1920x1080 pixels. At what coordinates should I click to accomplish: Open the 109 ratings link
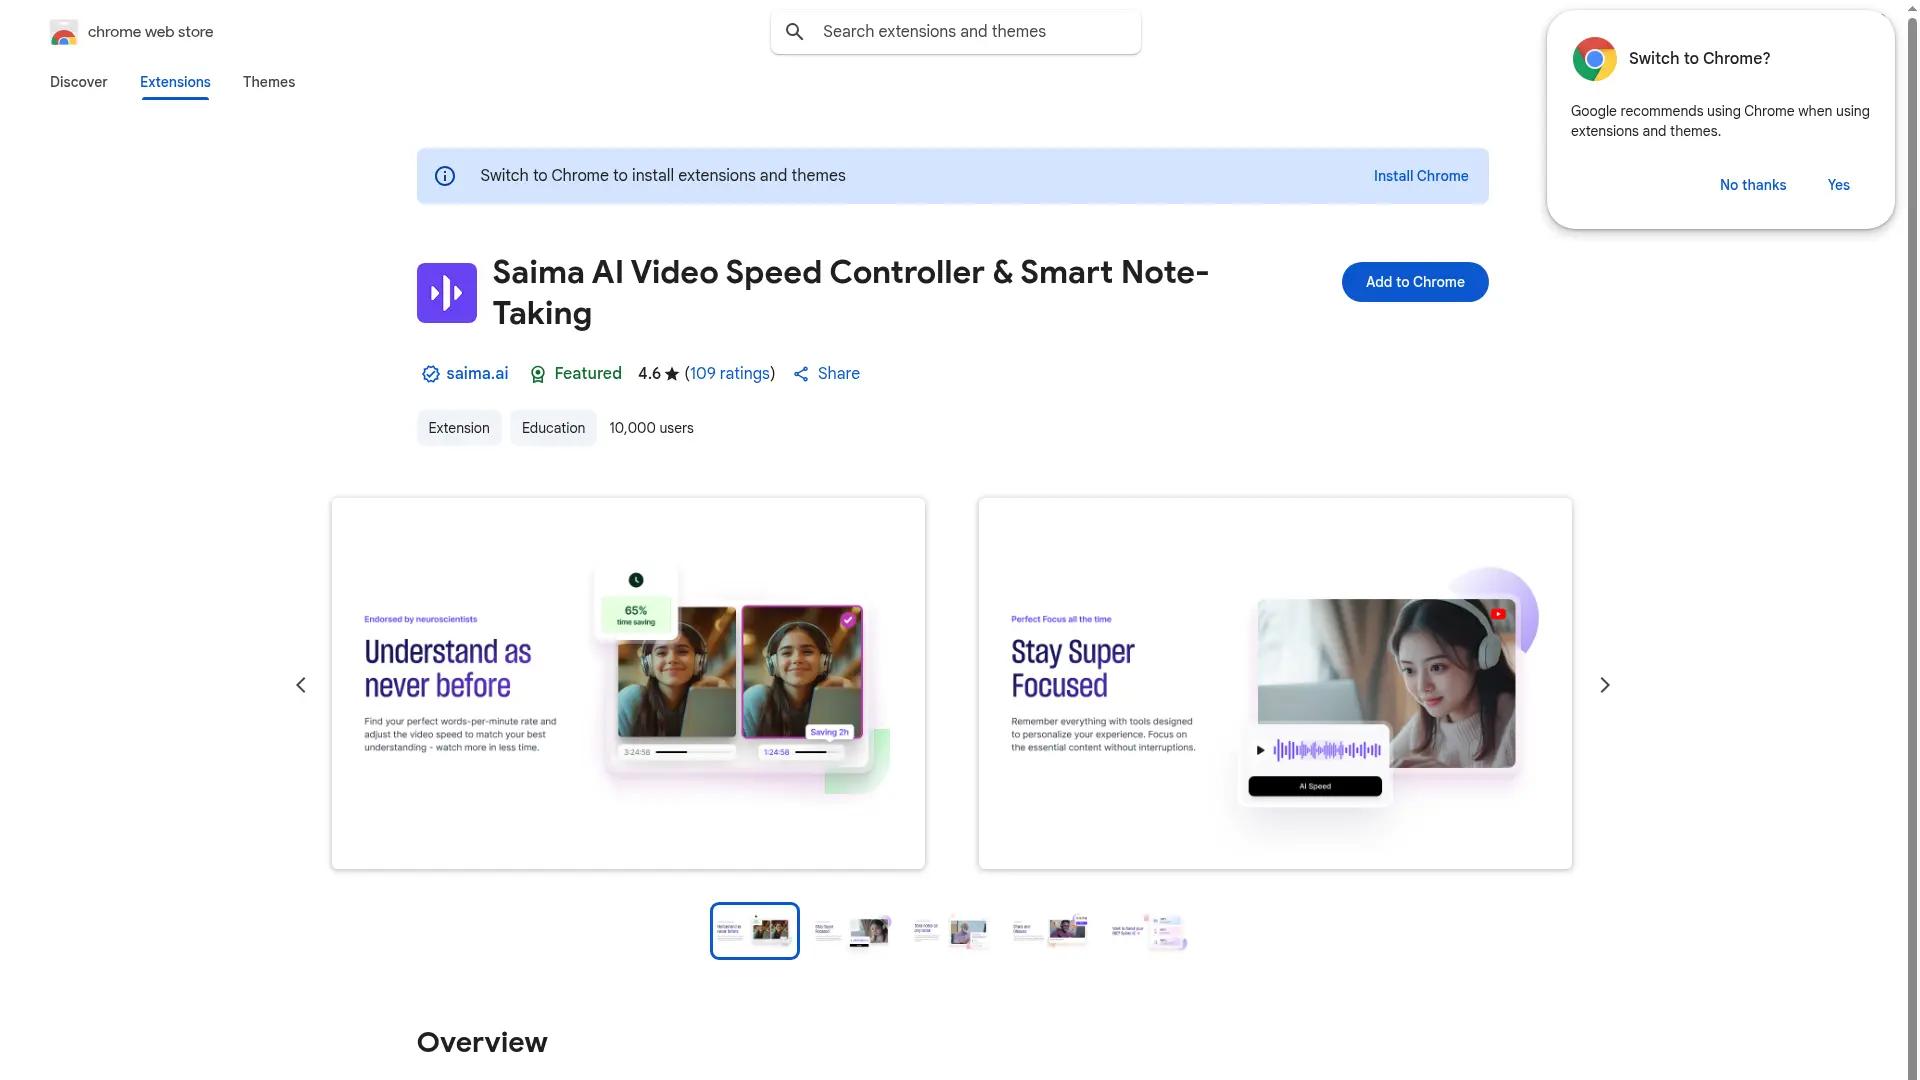tap(730, 373)
